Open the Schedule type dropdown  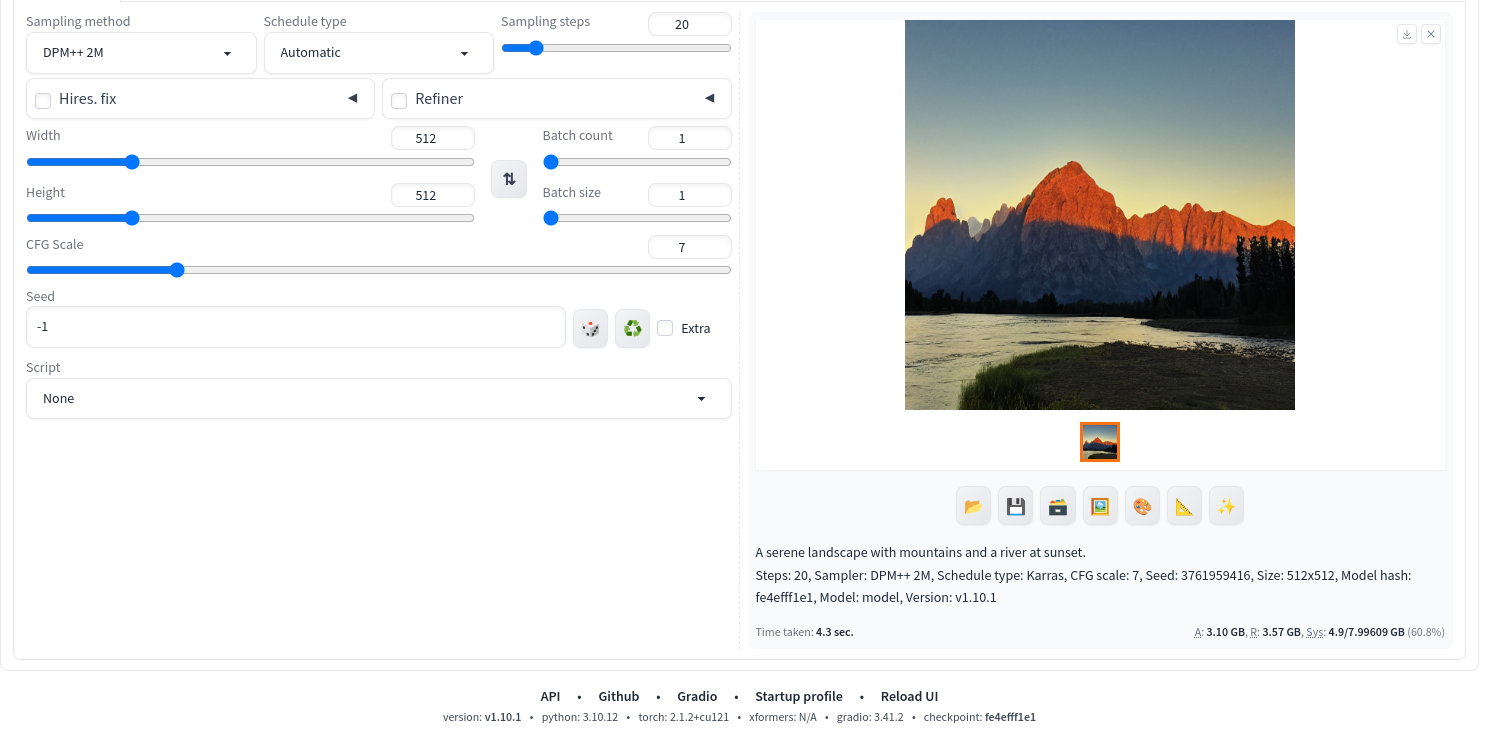[x=378, y=53]
